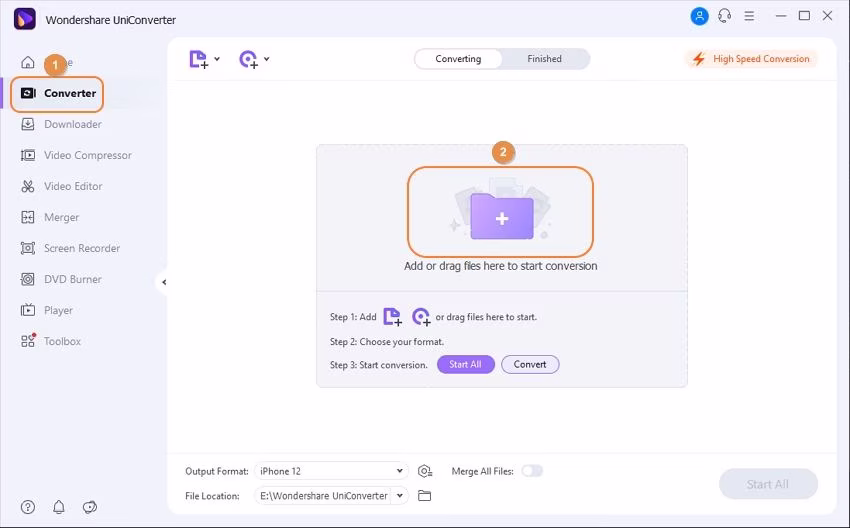Viewport: 850px width, 528px height.
Task: Click the Player icon in sidebar
Action: coord(28,310)
